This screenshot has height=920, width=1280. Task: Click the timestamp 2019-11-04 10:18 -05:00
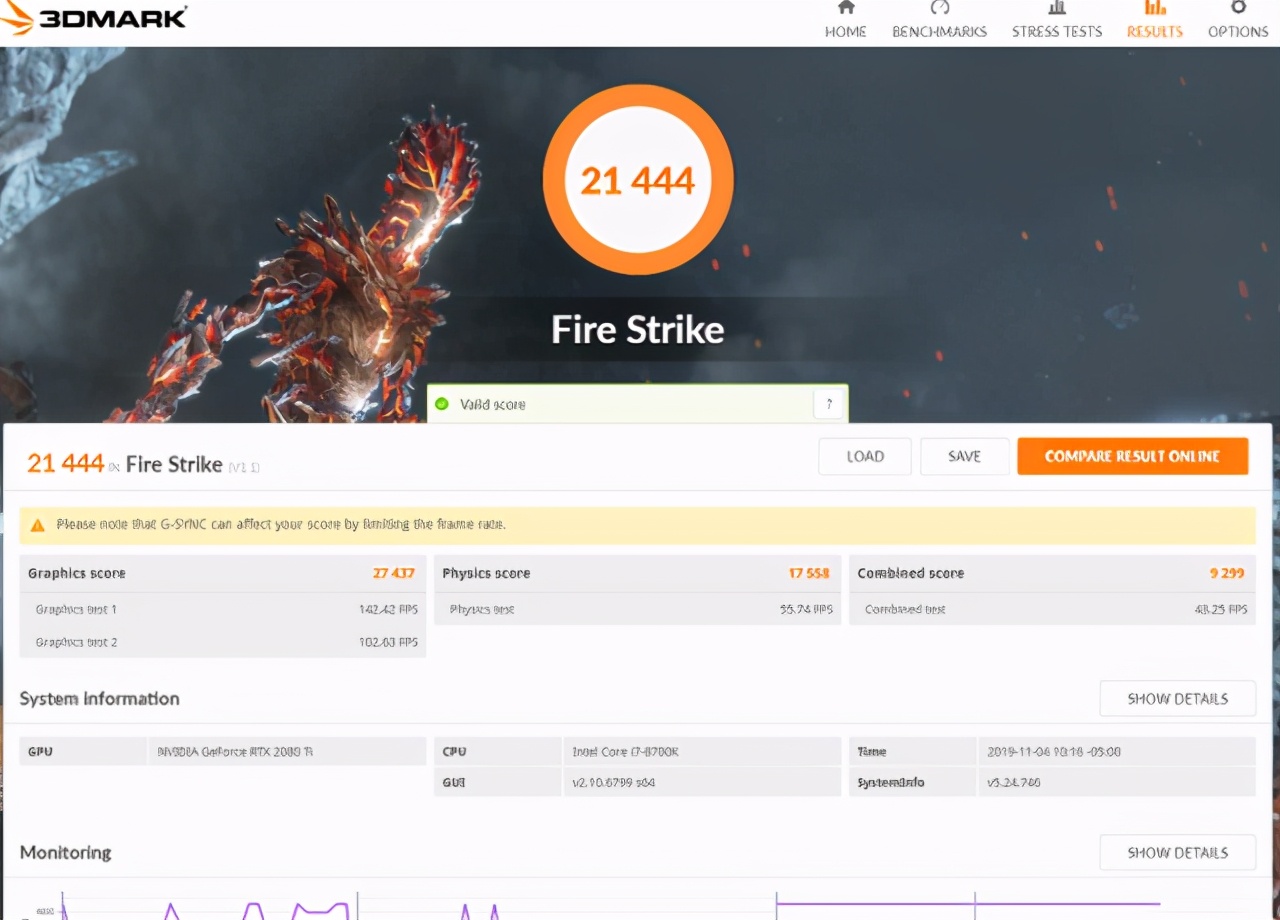coord(1054,751)
